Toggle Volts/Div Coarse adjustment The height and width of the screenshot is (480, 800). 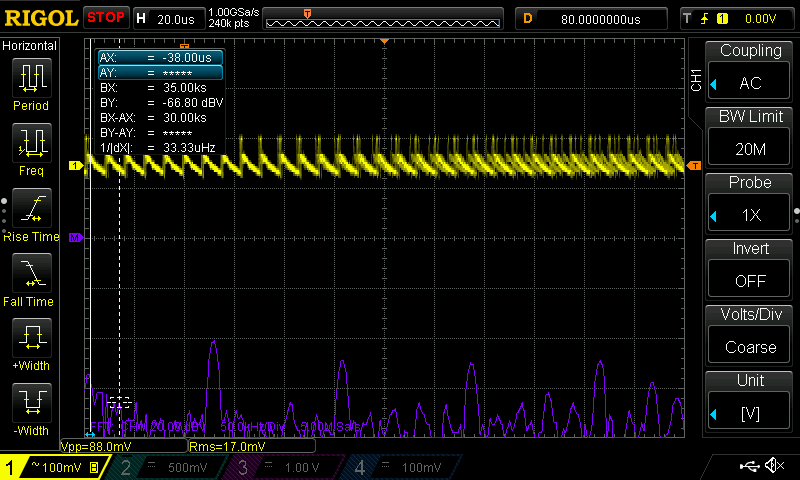pos(750,336)
